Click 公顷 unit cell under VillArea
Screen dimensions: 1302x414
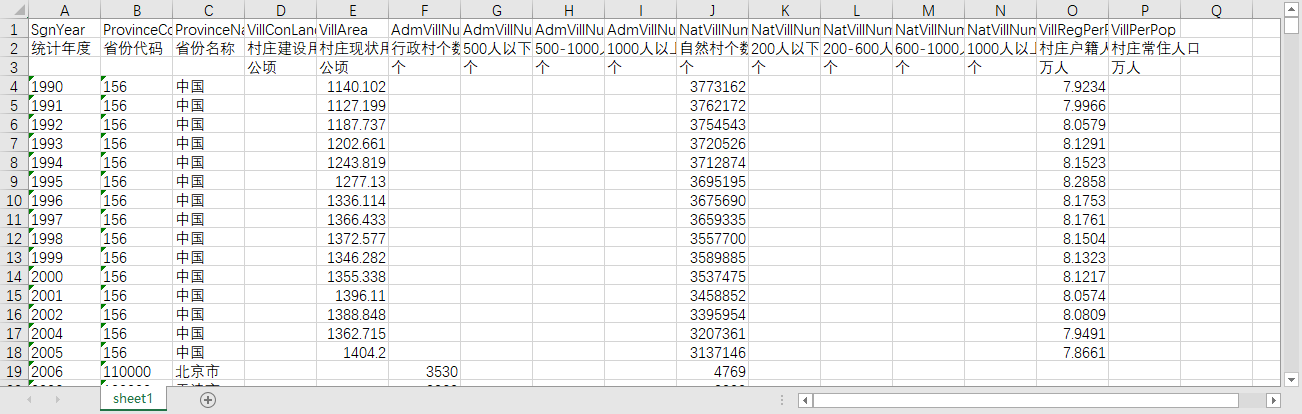pos(352,67)
